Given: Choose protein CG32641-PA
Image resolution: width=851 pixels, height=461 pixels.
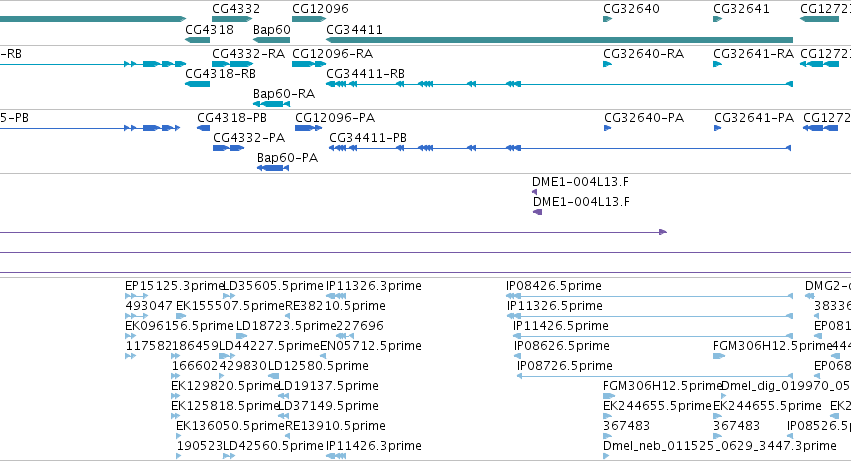Looking at the screenshot, I should (753, 118).
